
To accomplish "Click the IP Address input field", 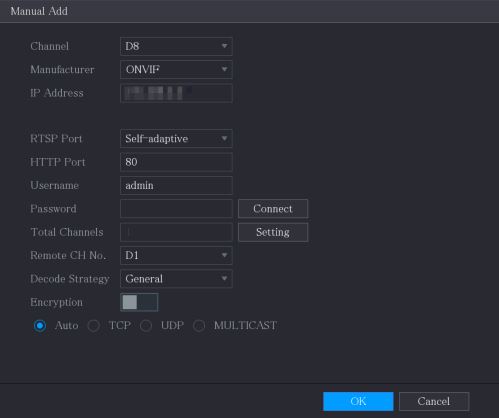I will click(x=176, y=93).
